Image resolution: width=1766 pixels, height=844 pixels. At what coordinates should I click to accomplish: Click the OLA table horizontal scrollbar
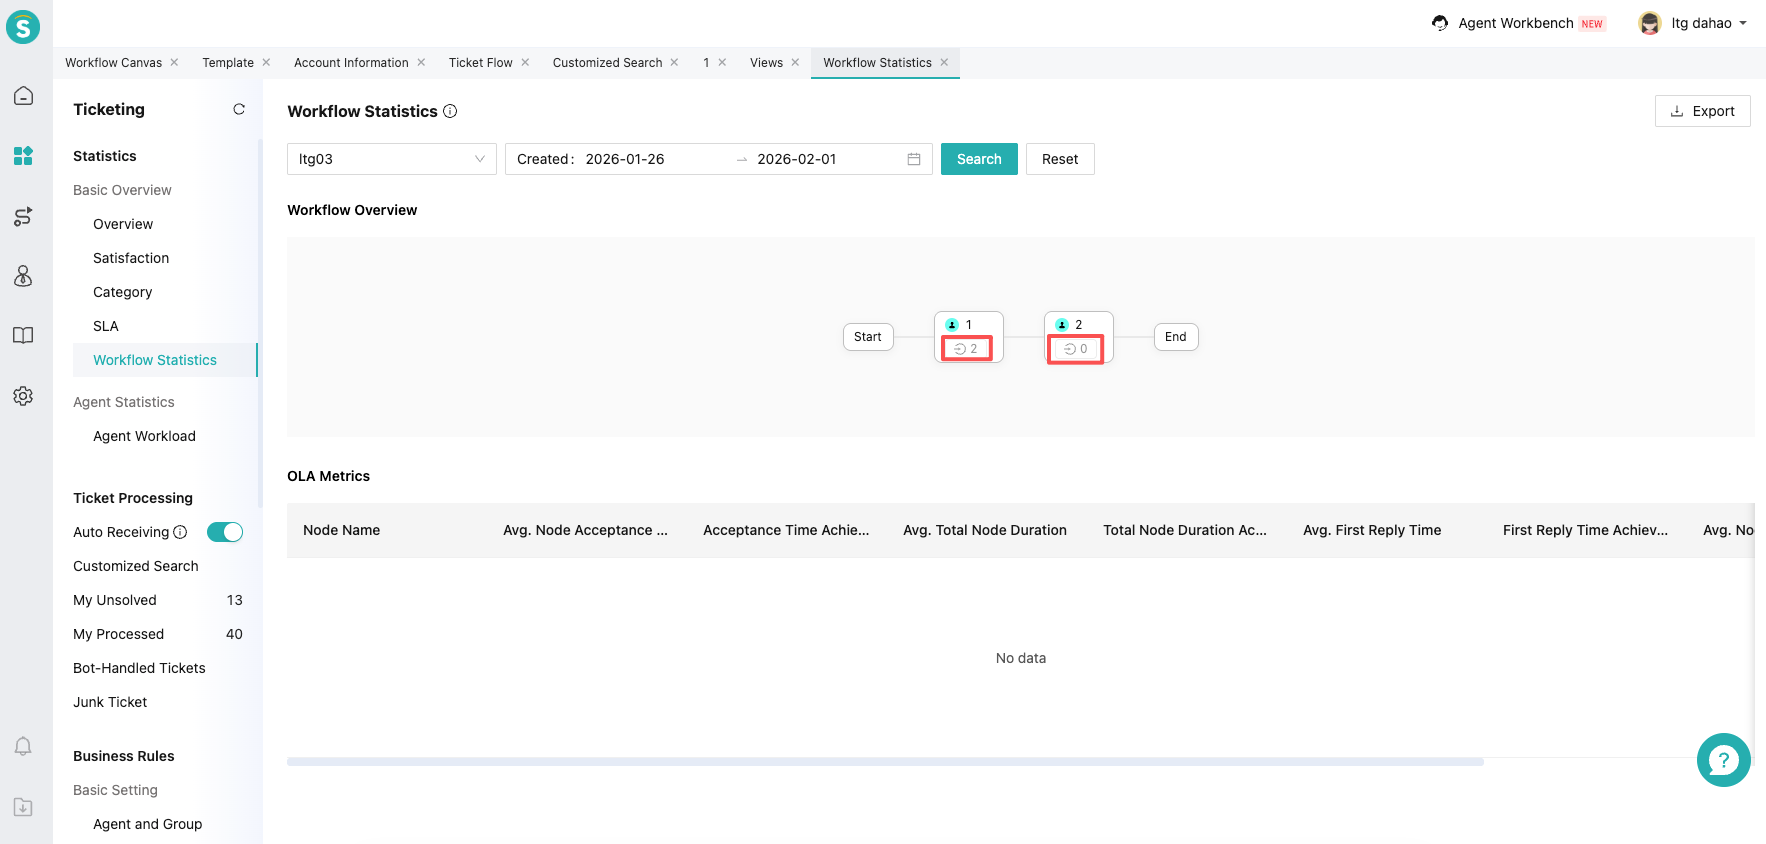[884, 762]
